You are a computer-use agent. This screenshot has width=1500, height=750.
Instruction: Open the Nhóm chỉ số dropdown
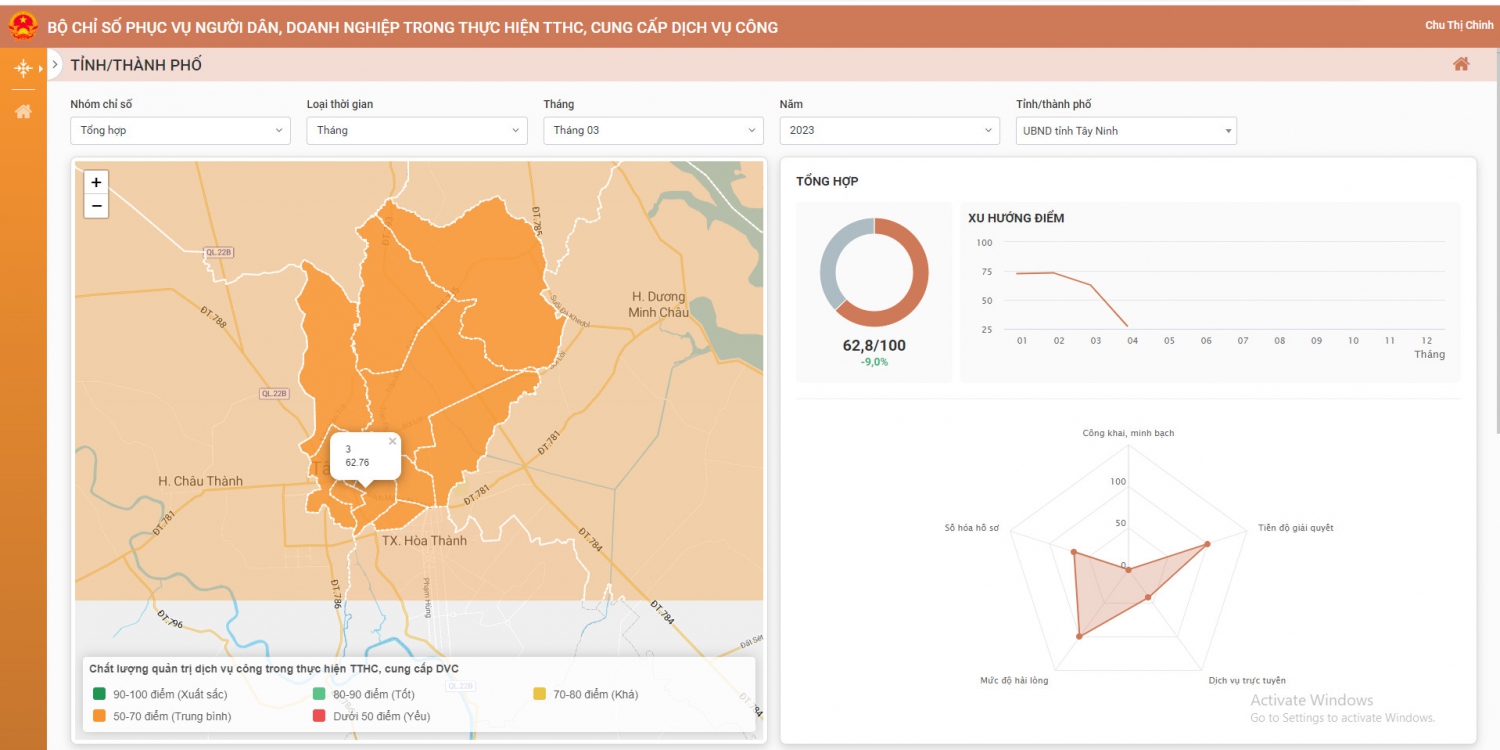[x=180, y=131]
